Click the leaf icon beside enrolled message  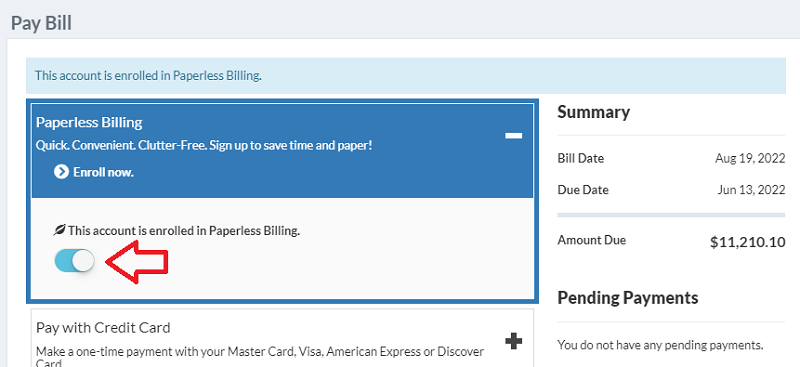60,230
